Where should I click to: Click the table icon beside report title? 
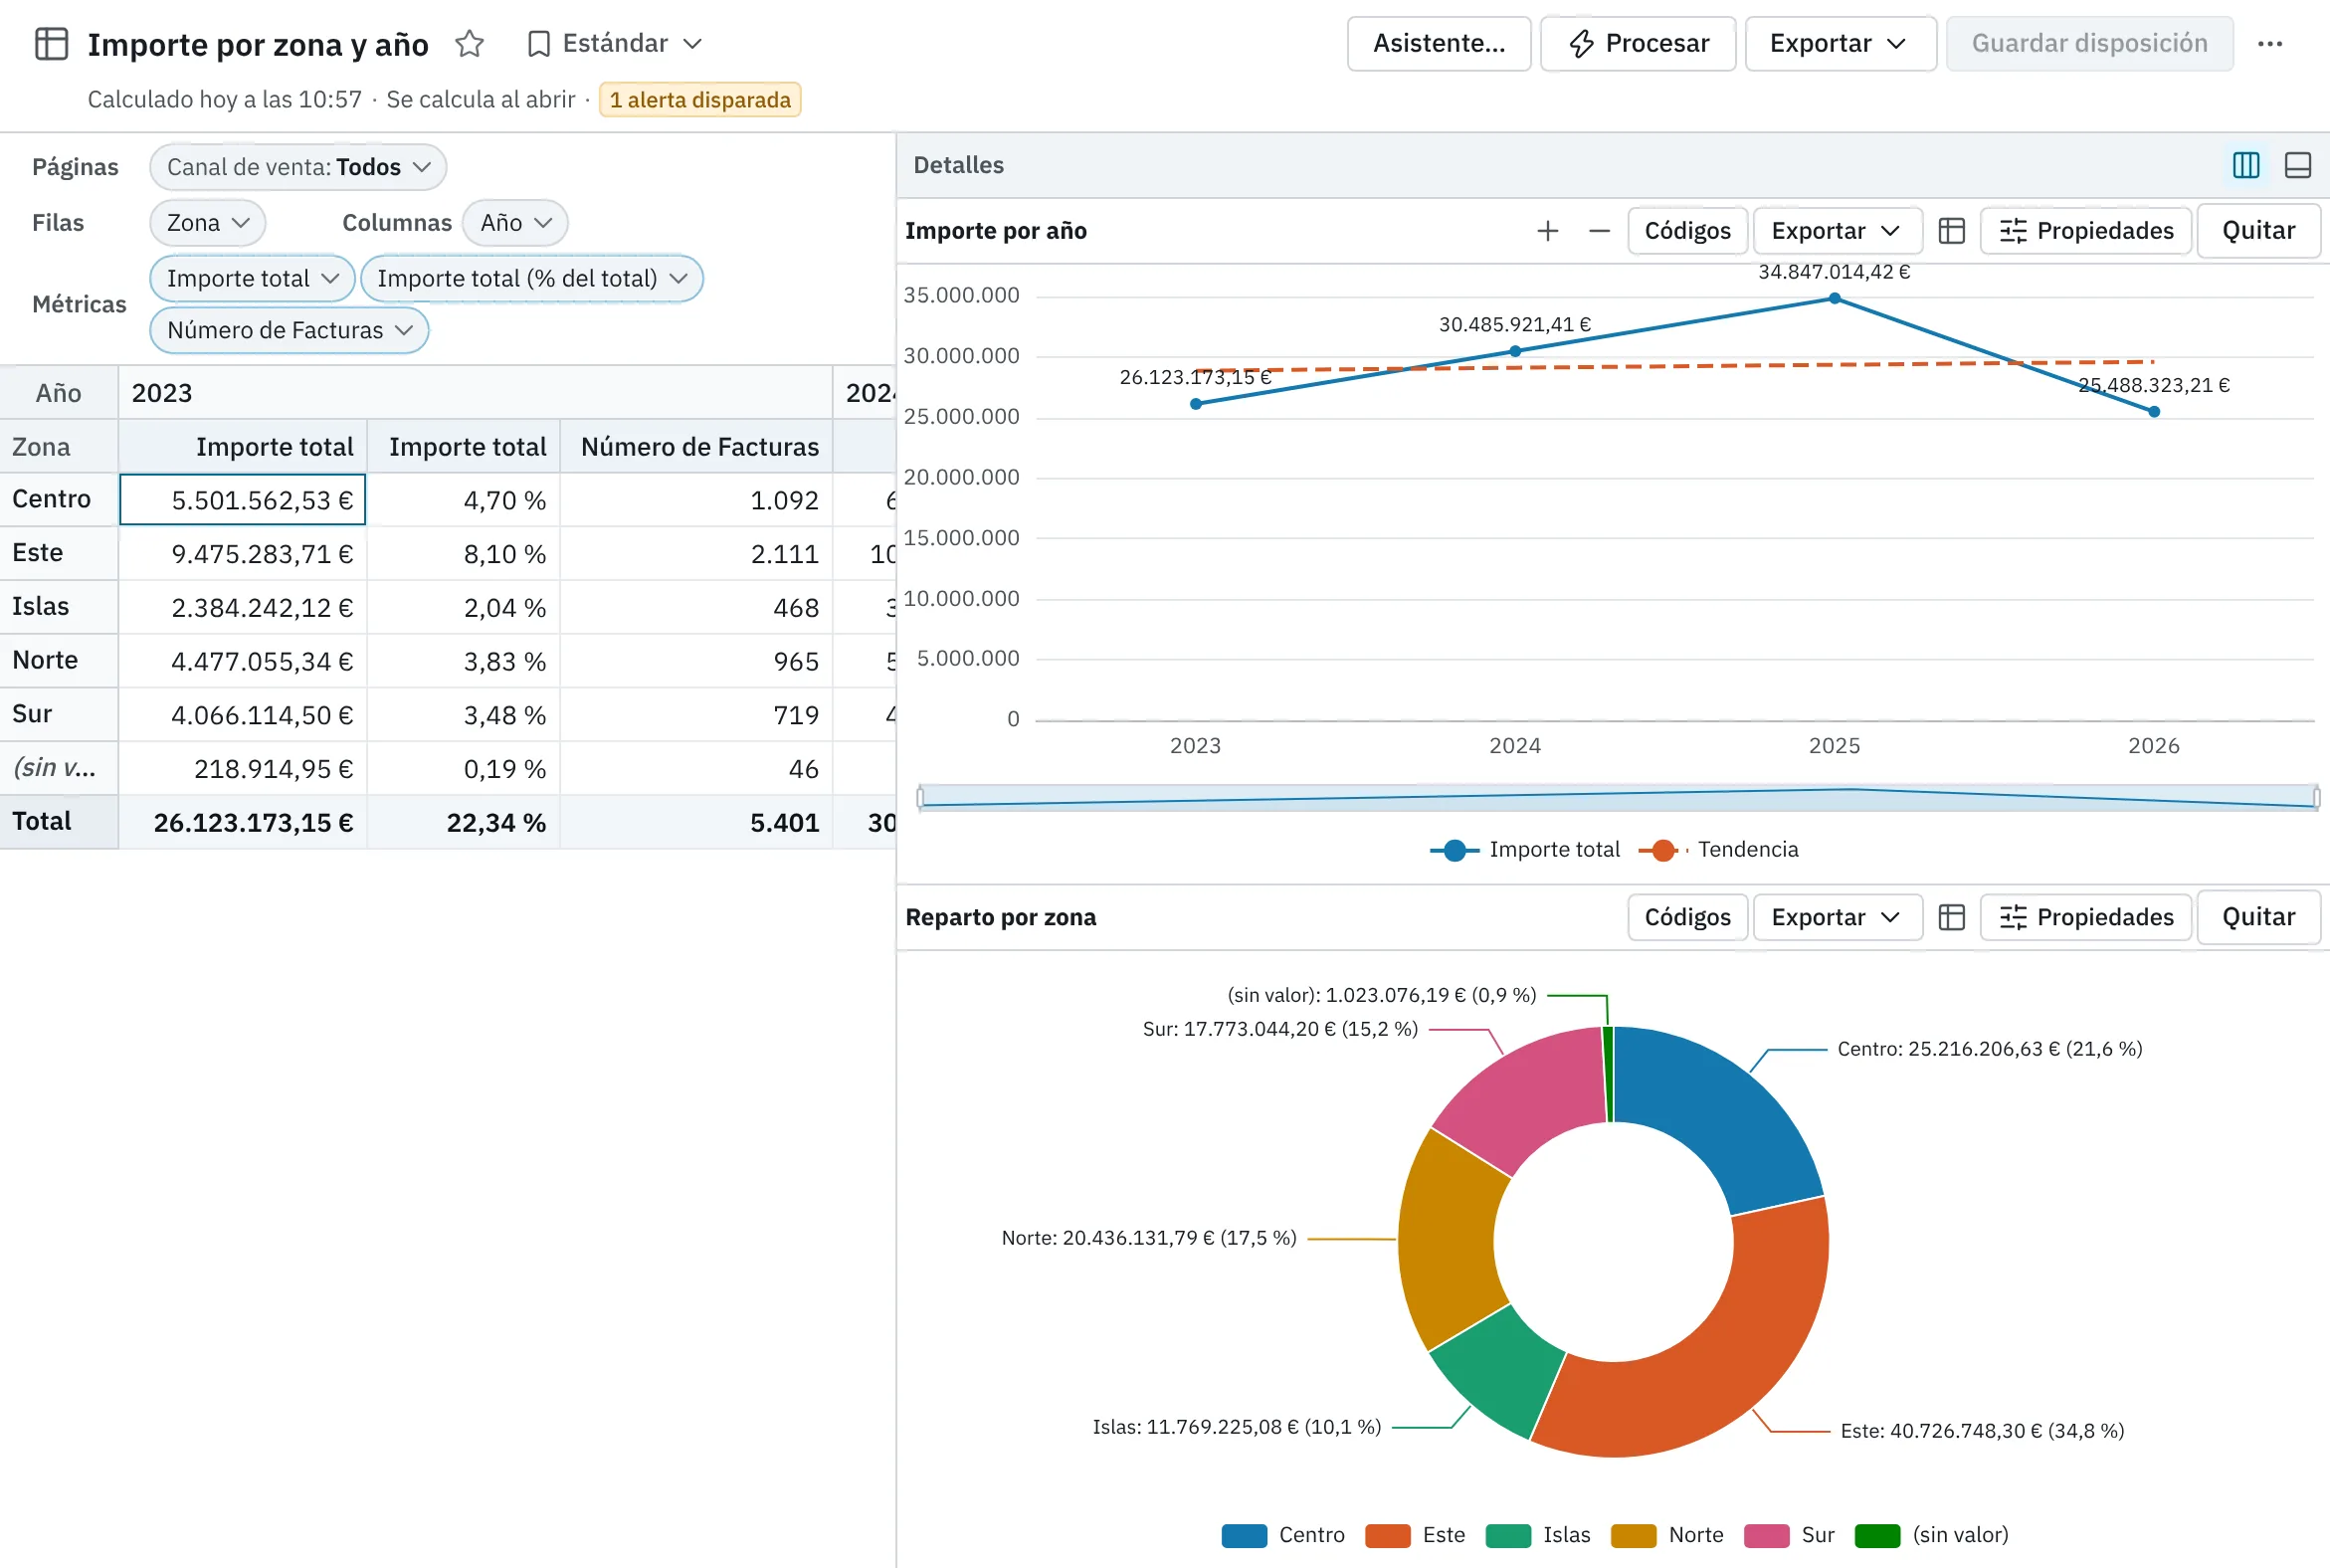[51, 44]
